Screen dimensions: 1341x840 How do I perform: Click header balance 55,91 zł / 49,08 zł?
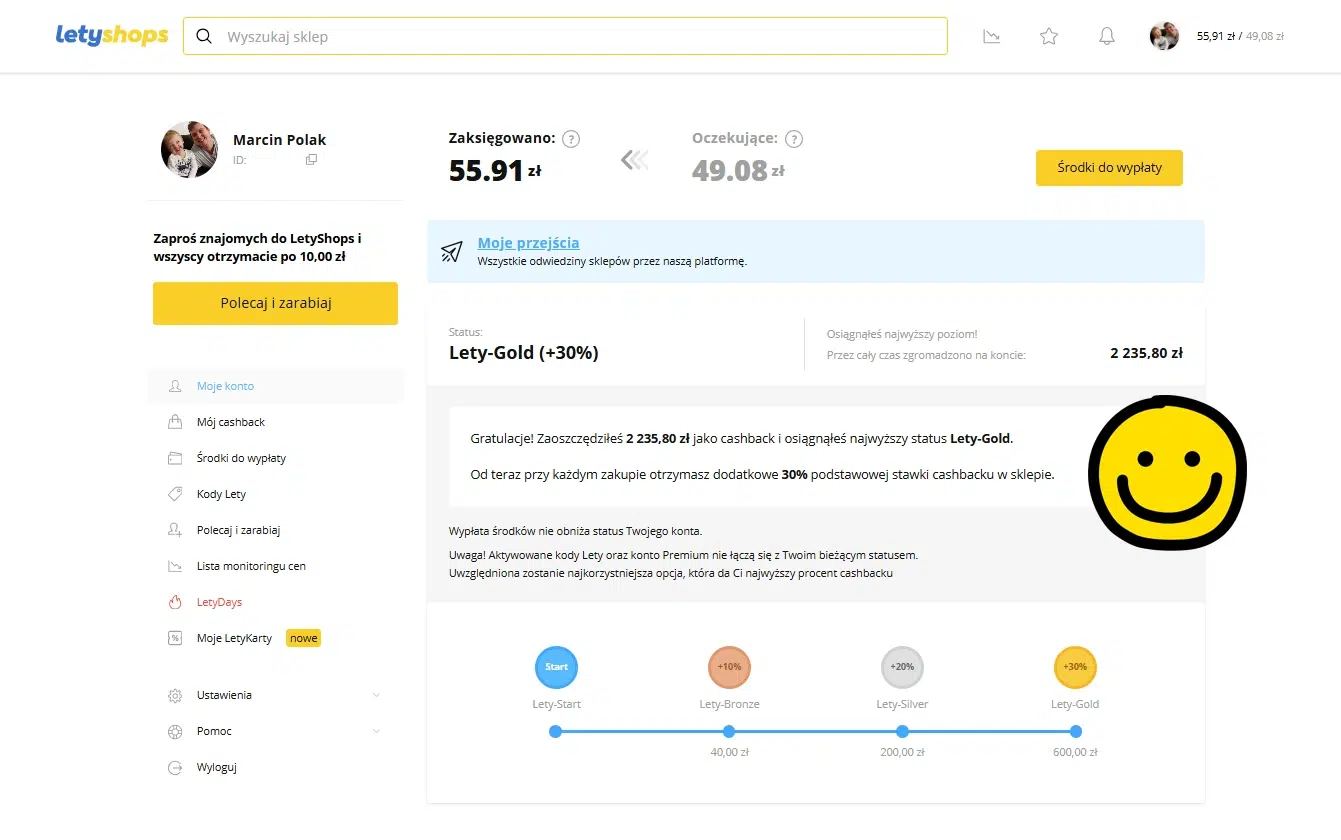tap(1240, 37)
